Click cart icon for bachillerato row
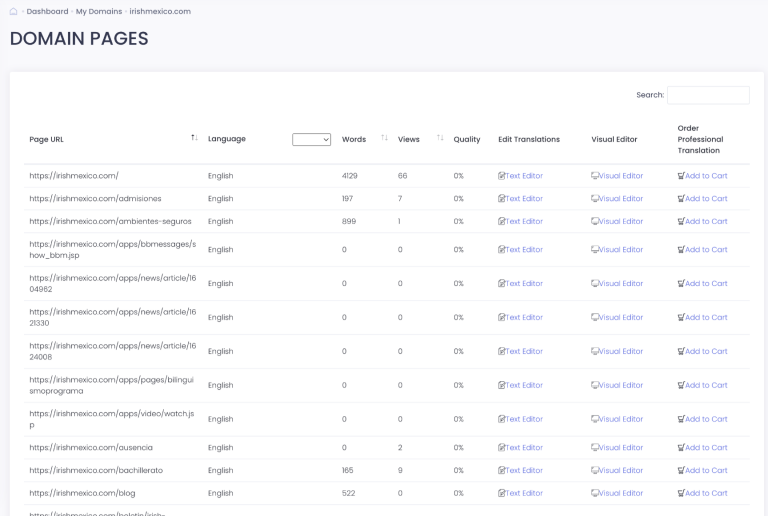 pos(681,470)
